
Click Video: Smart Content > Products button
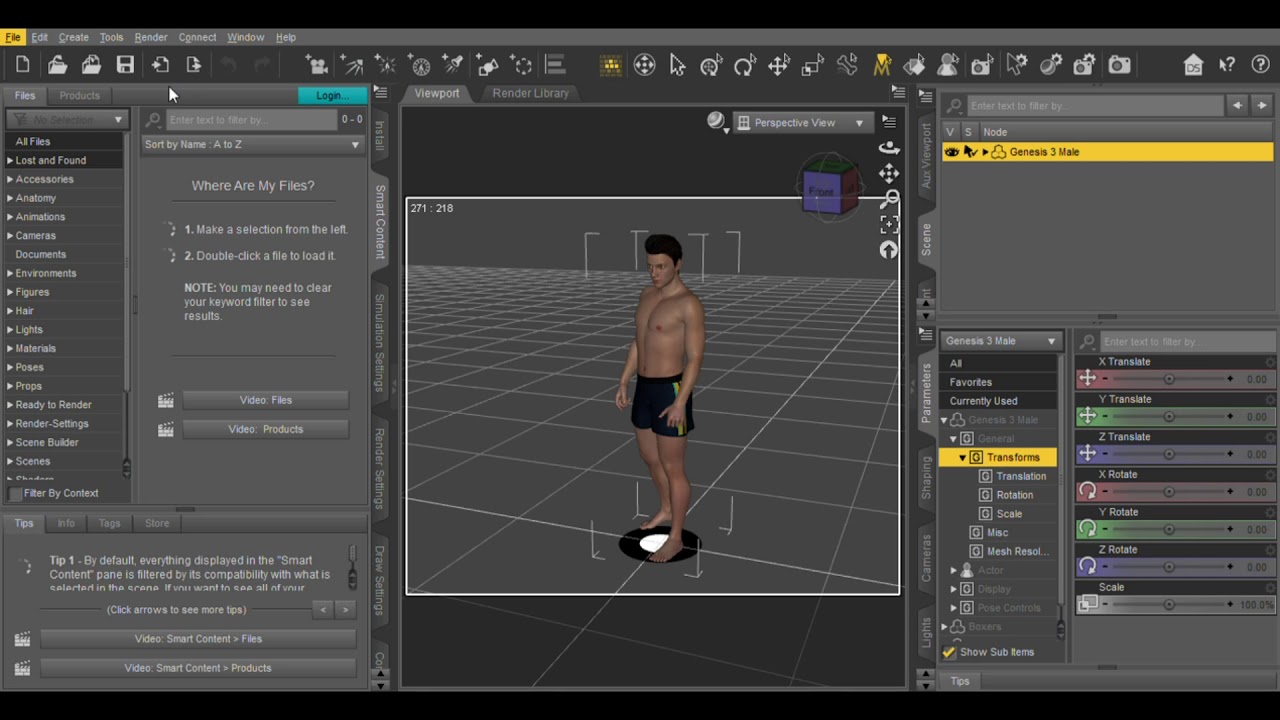198,668
